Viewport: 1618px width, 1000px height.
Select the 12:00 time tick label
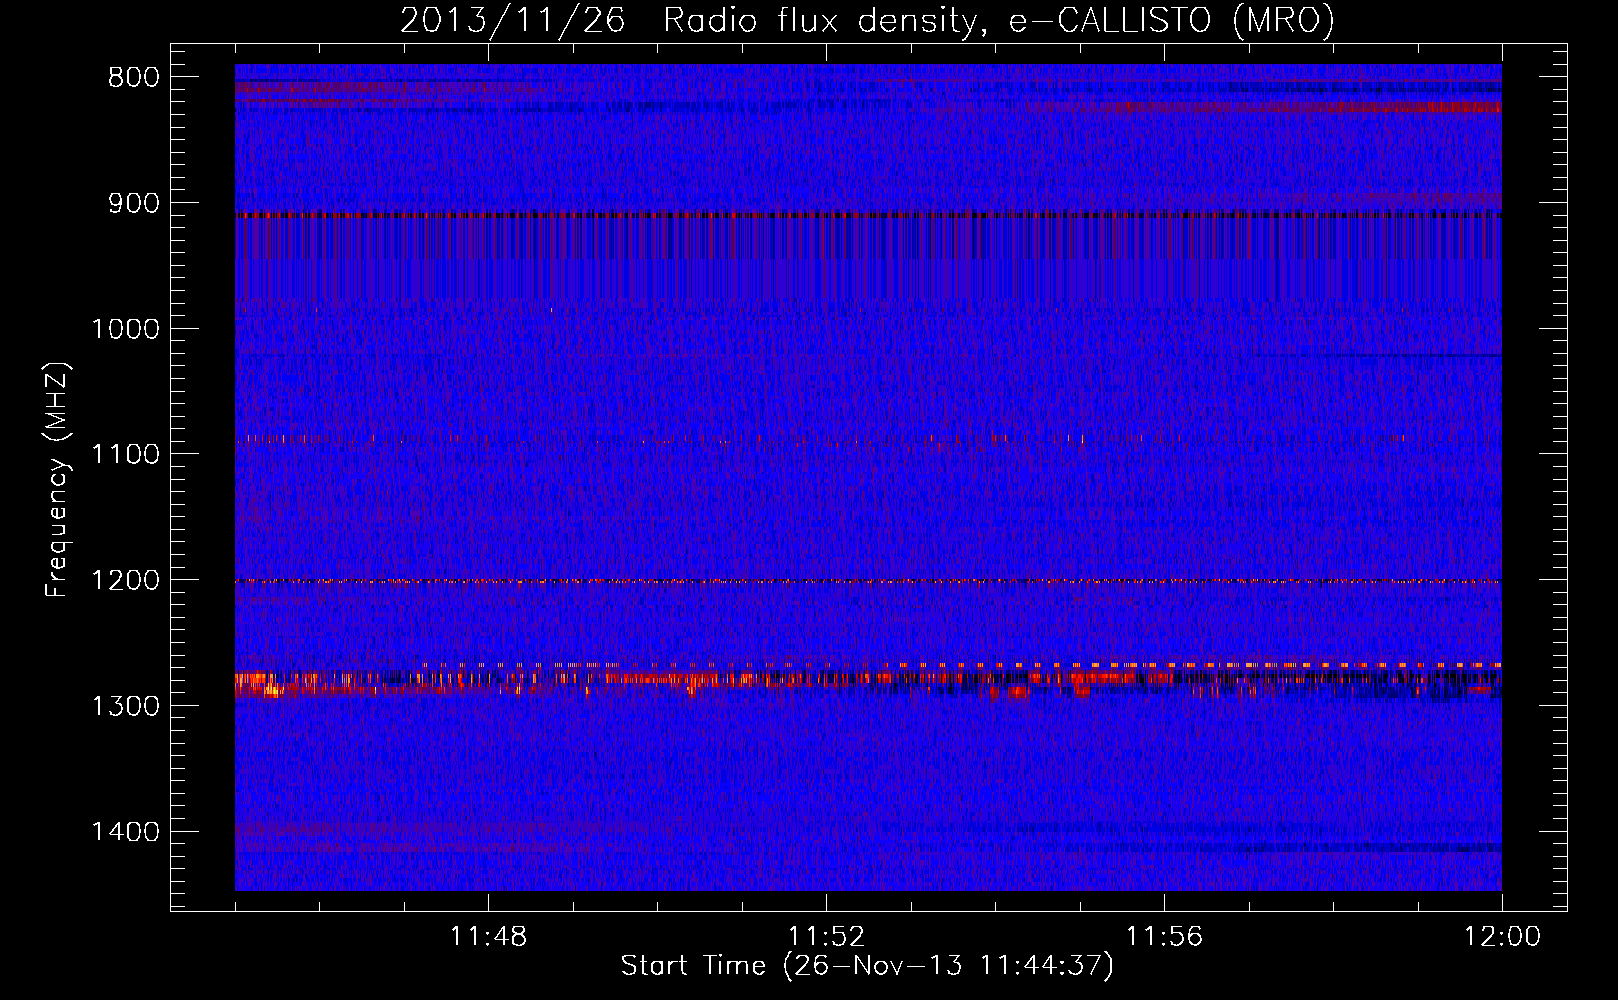coord(1502,937)
